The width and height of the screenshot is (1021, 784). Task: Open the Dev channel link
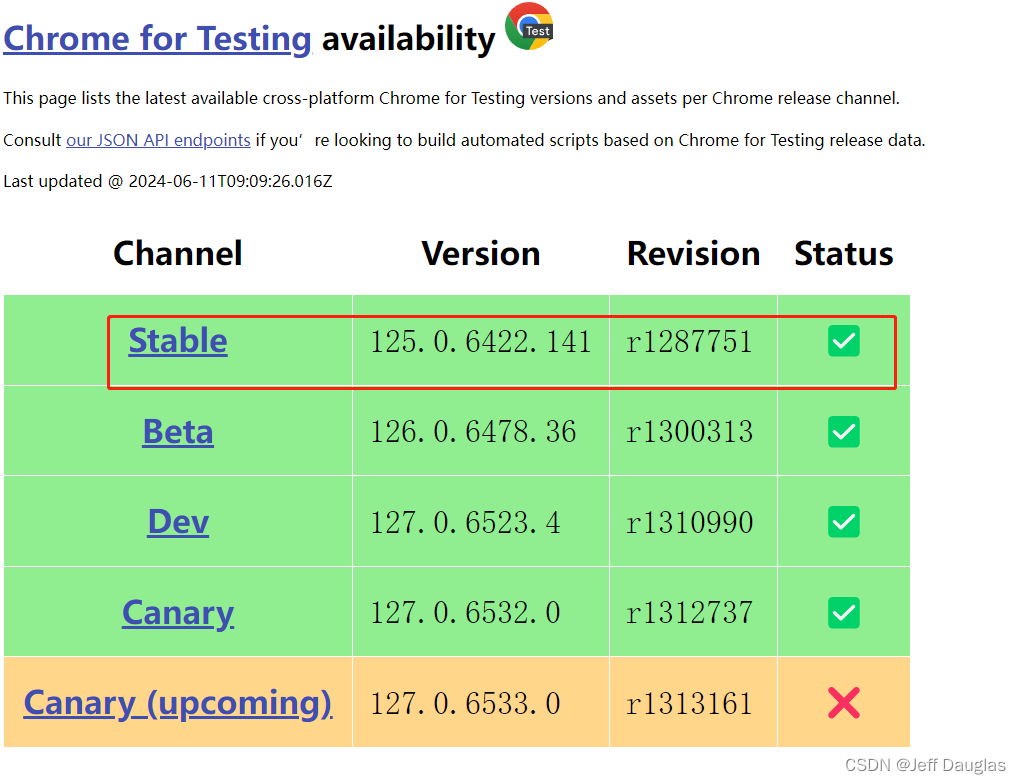click(178, 522)
